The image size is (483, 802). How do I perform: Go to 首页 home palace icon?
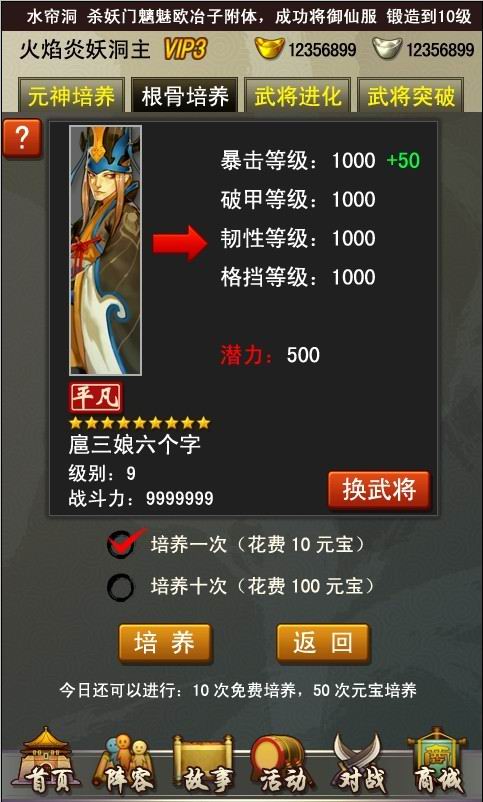tap(45, 761)
